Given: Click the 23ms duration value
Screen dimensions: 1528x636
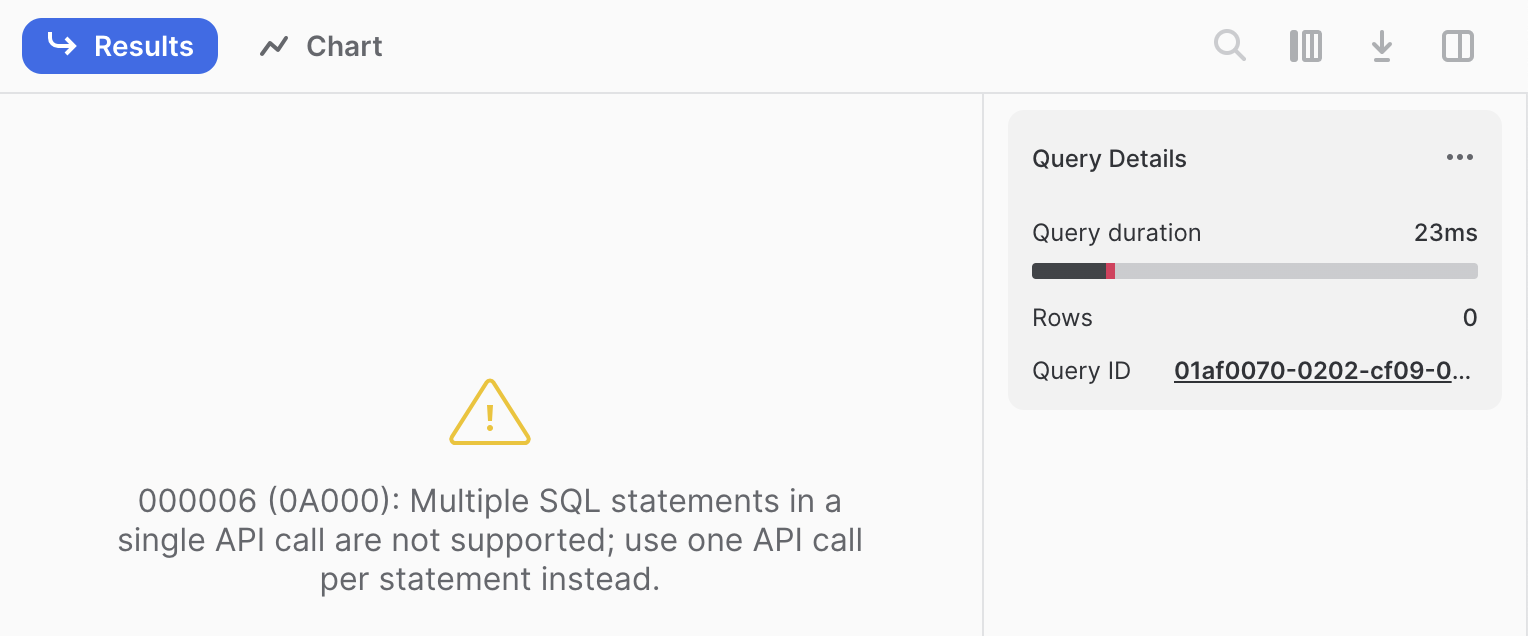Looking at the screenshot, I should coord(1445,233).
